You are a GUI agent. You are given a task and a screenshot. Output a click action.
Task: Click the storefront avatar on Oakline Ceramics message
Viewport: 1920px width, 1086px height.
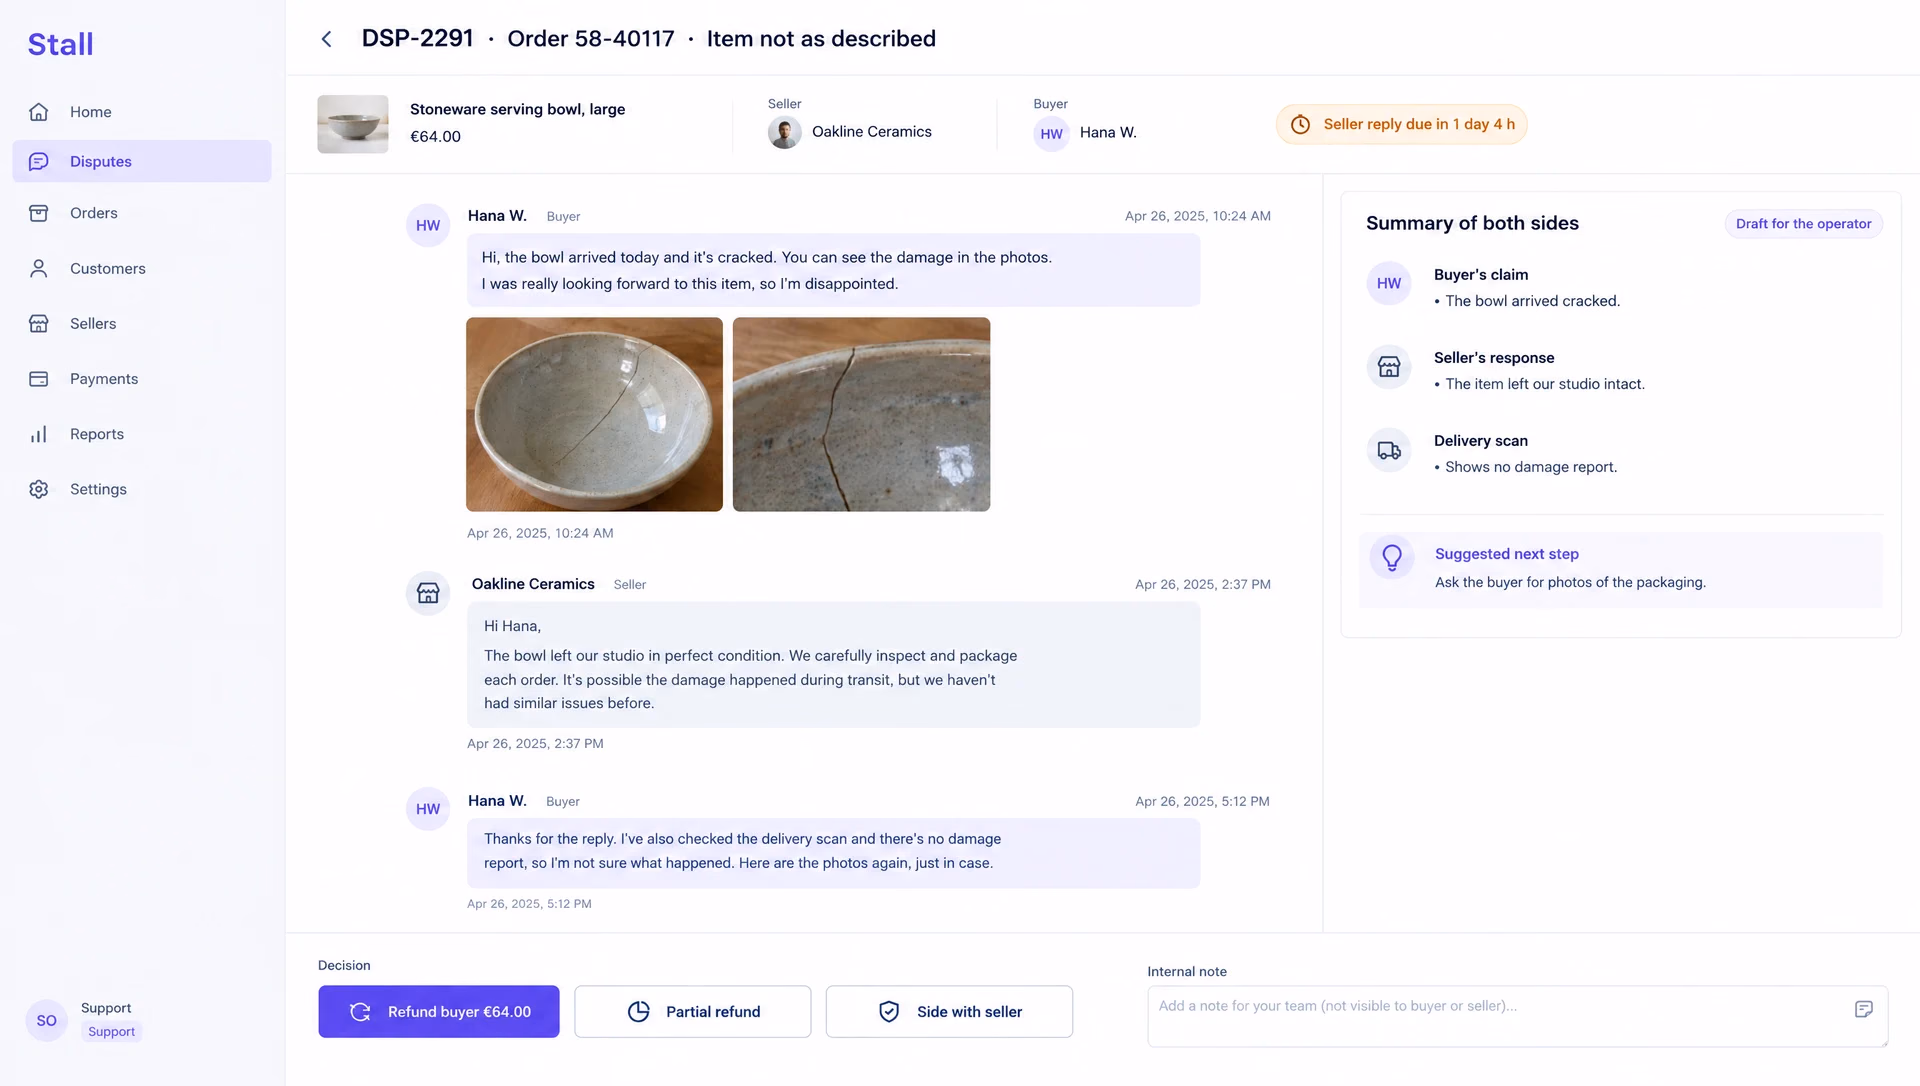pyautogui.click(x=428, y=593)
